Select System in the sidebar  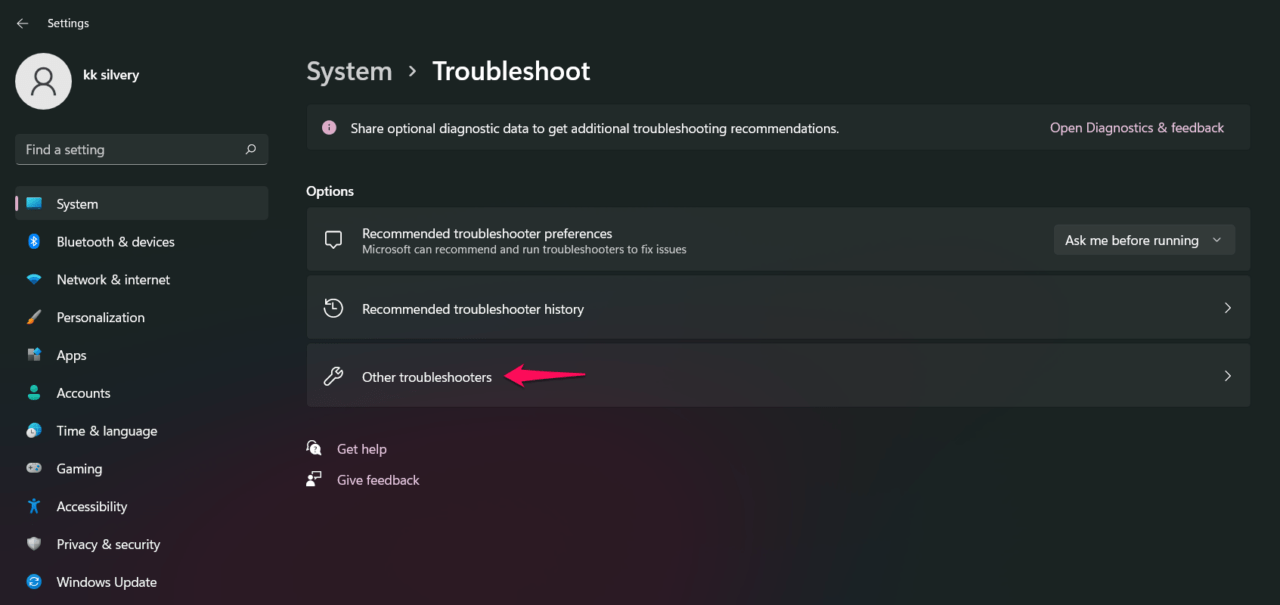77,204
